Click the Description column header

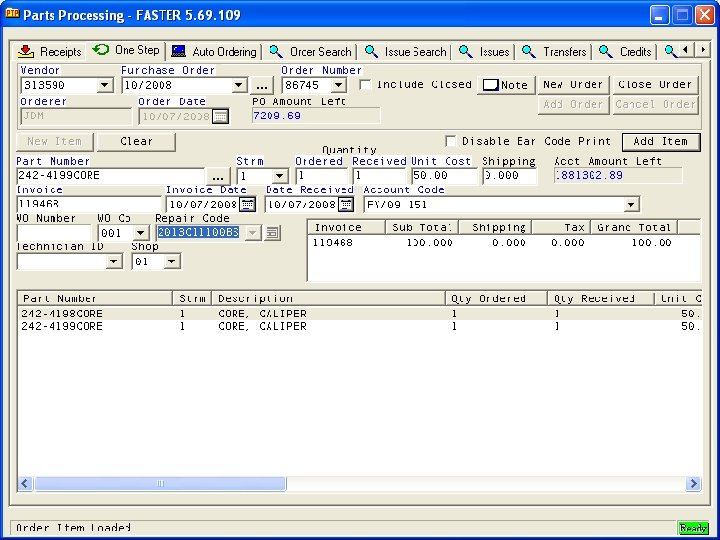[328, 298]
